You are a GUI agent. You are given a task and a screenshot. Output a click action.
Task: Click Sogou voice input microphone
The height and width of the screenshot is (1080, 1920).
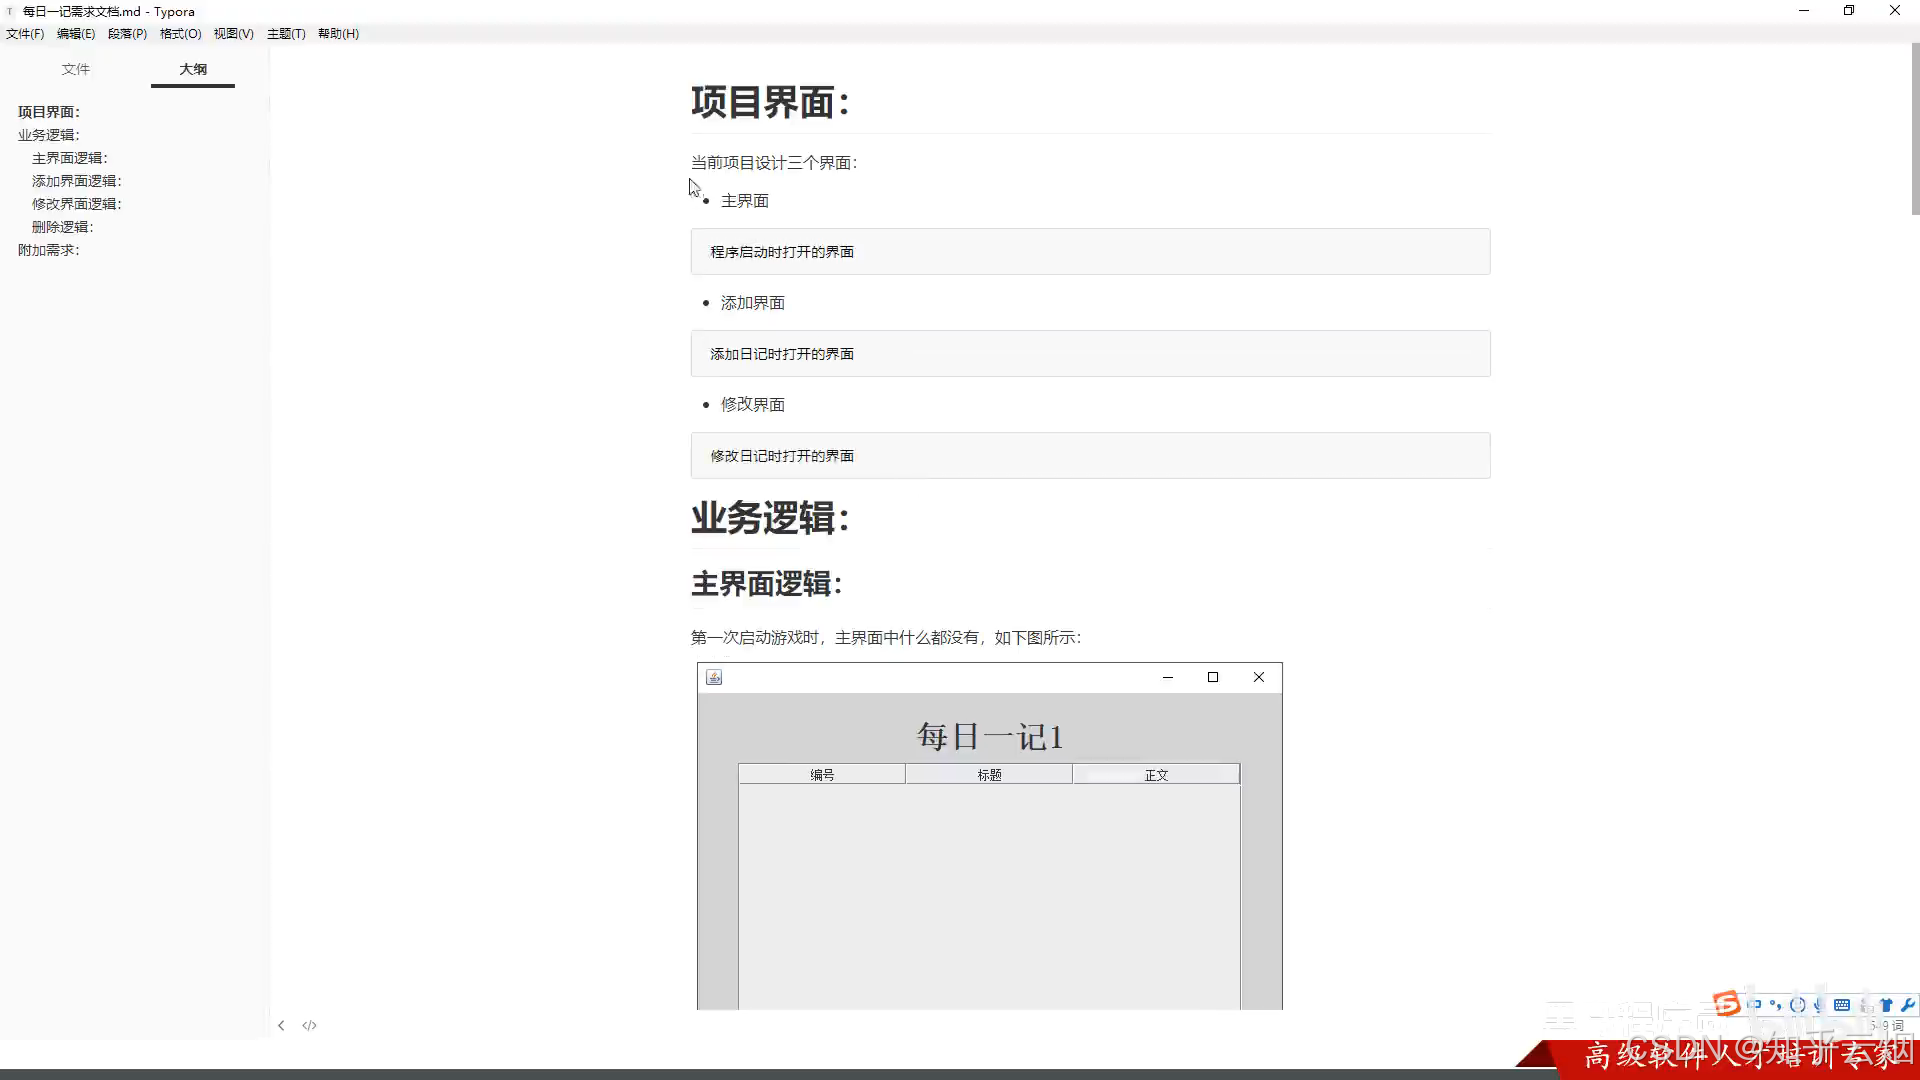(1818, 1005)
